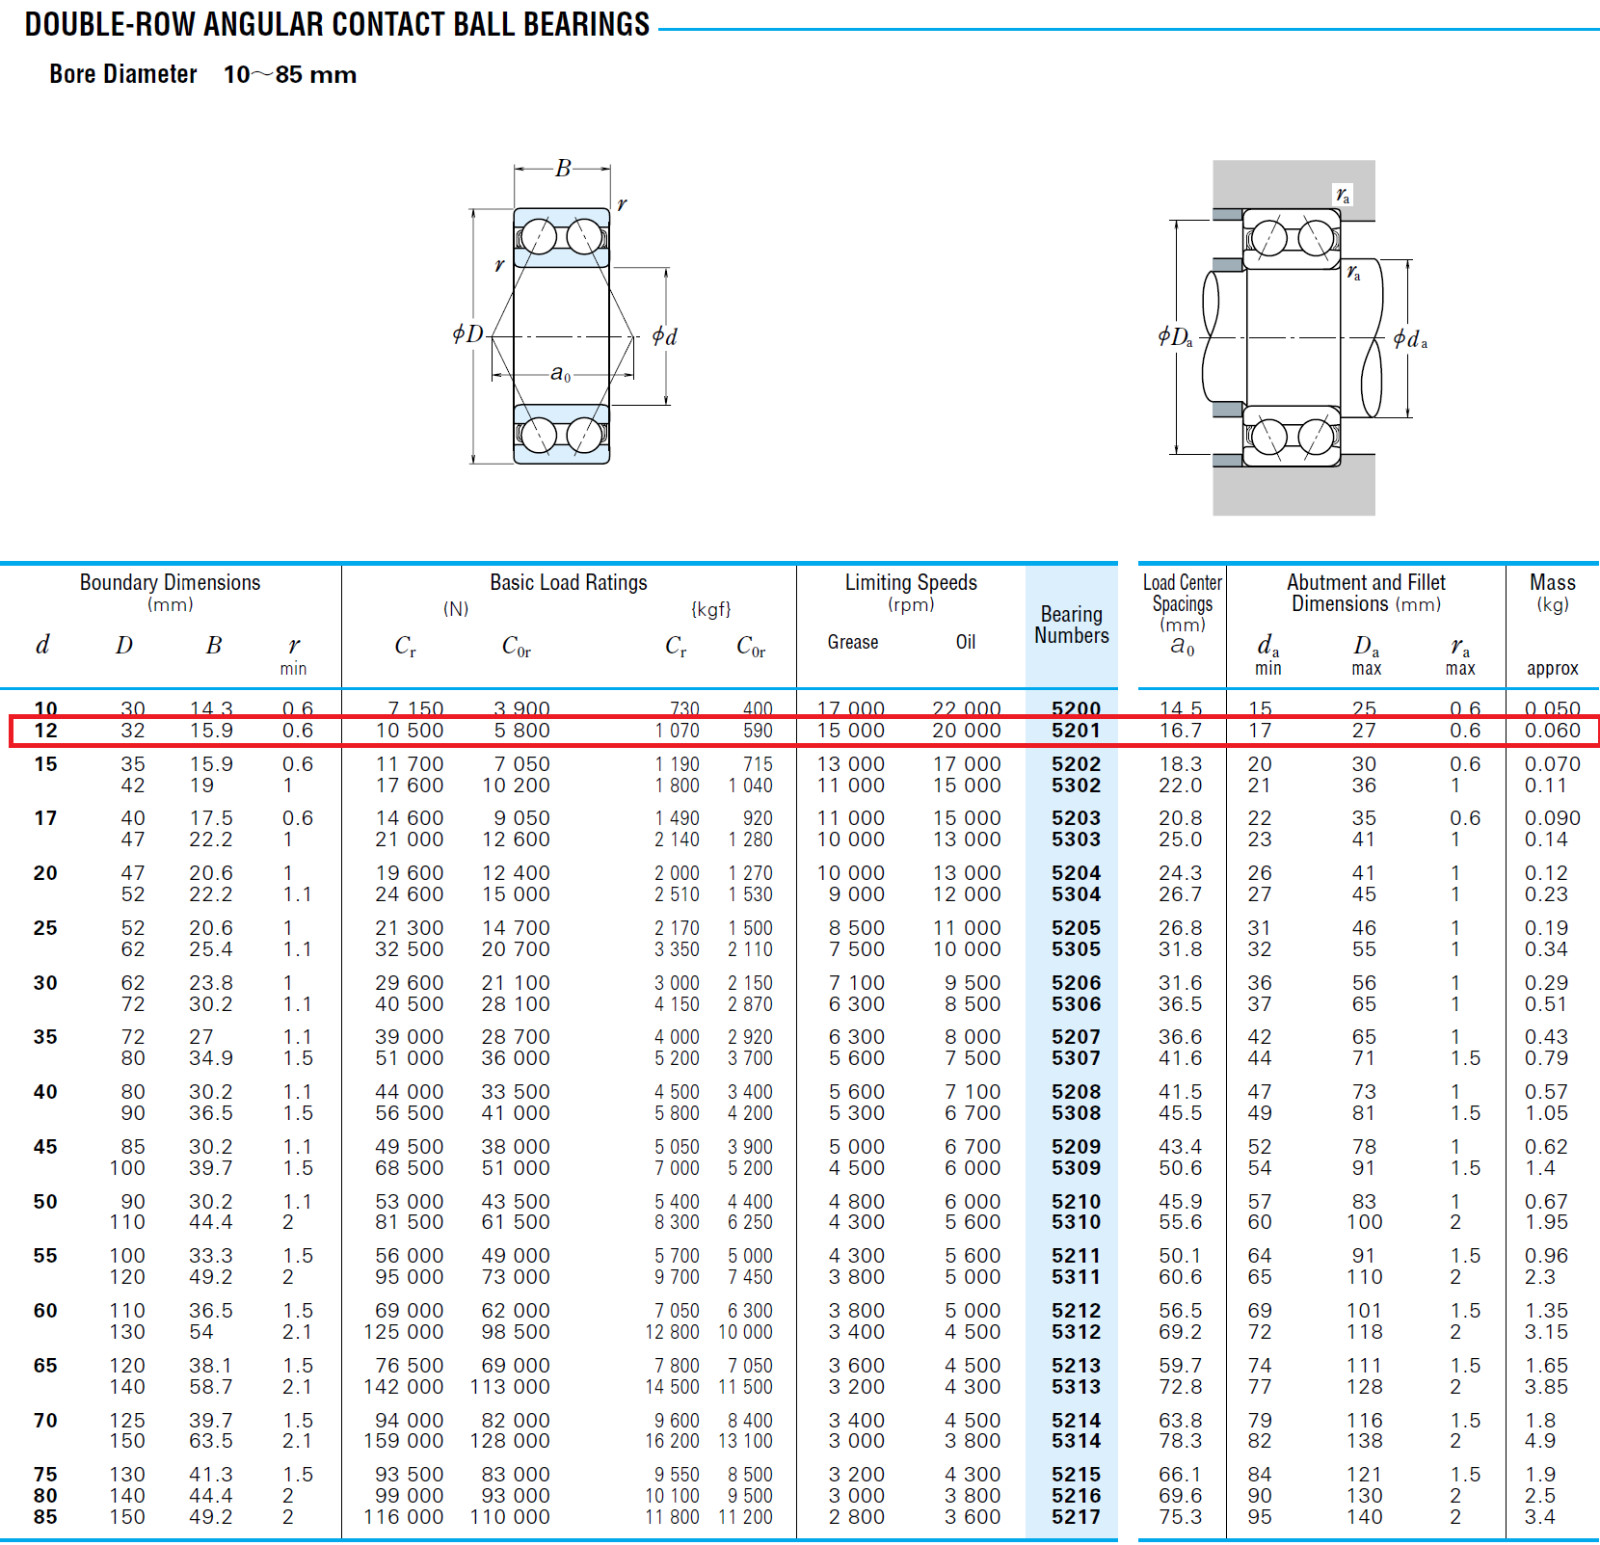The image size is (1600, 1545).
Task: Click bearing number 5212
Action: 1076,1311
